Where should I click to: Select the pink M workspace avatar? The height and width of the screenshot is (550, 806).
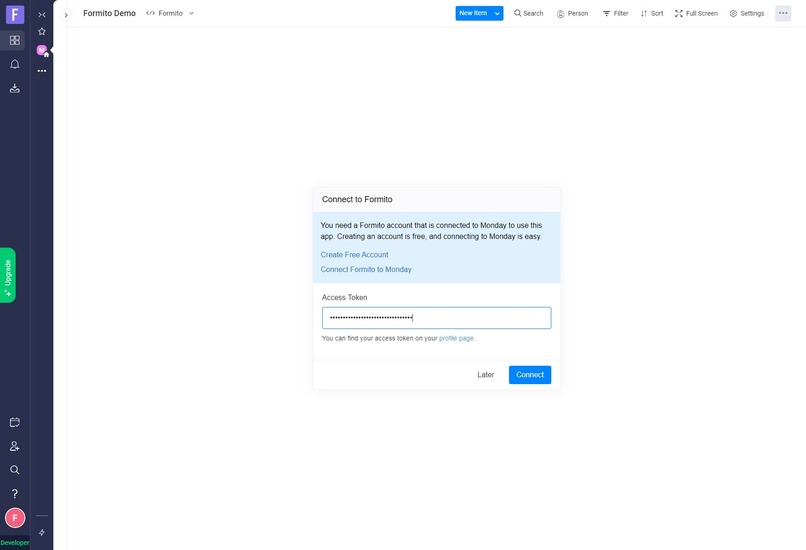[42, 50]
